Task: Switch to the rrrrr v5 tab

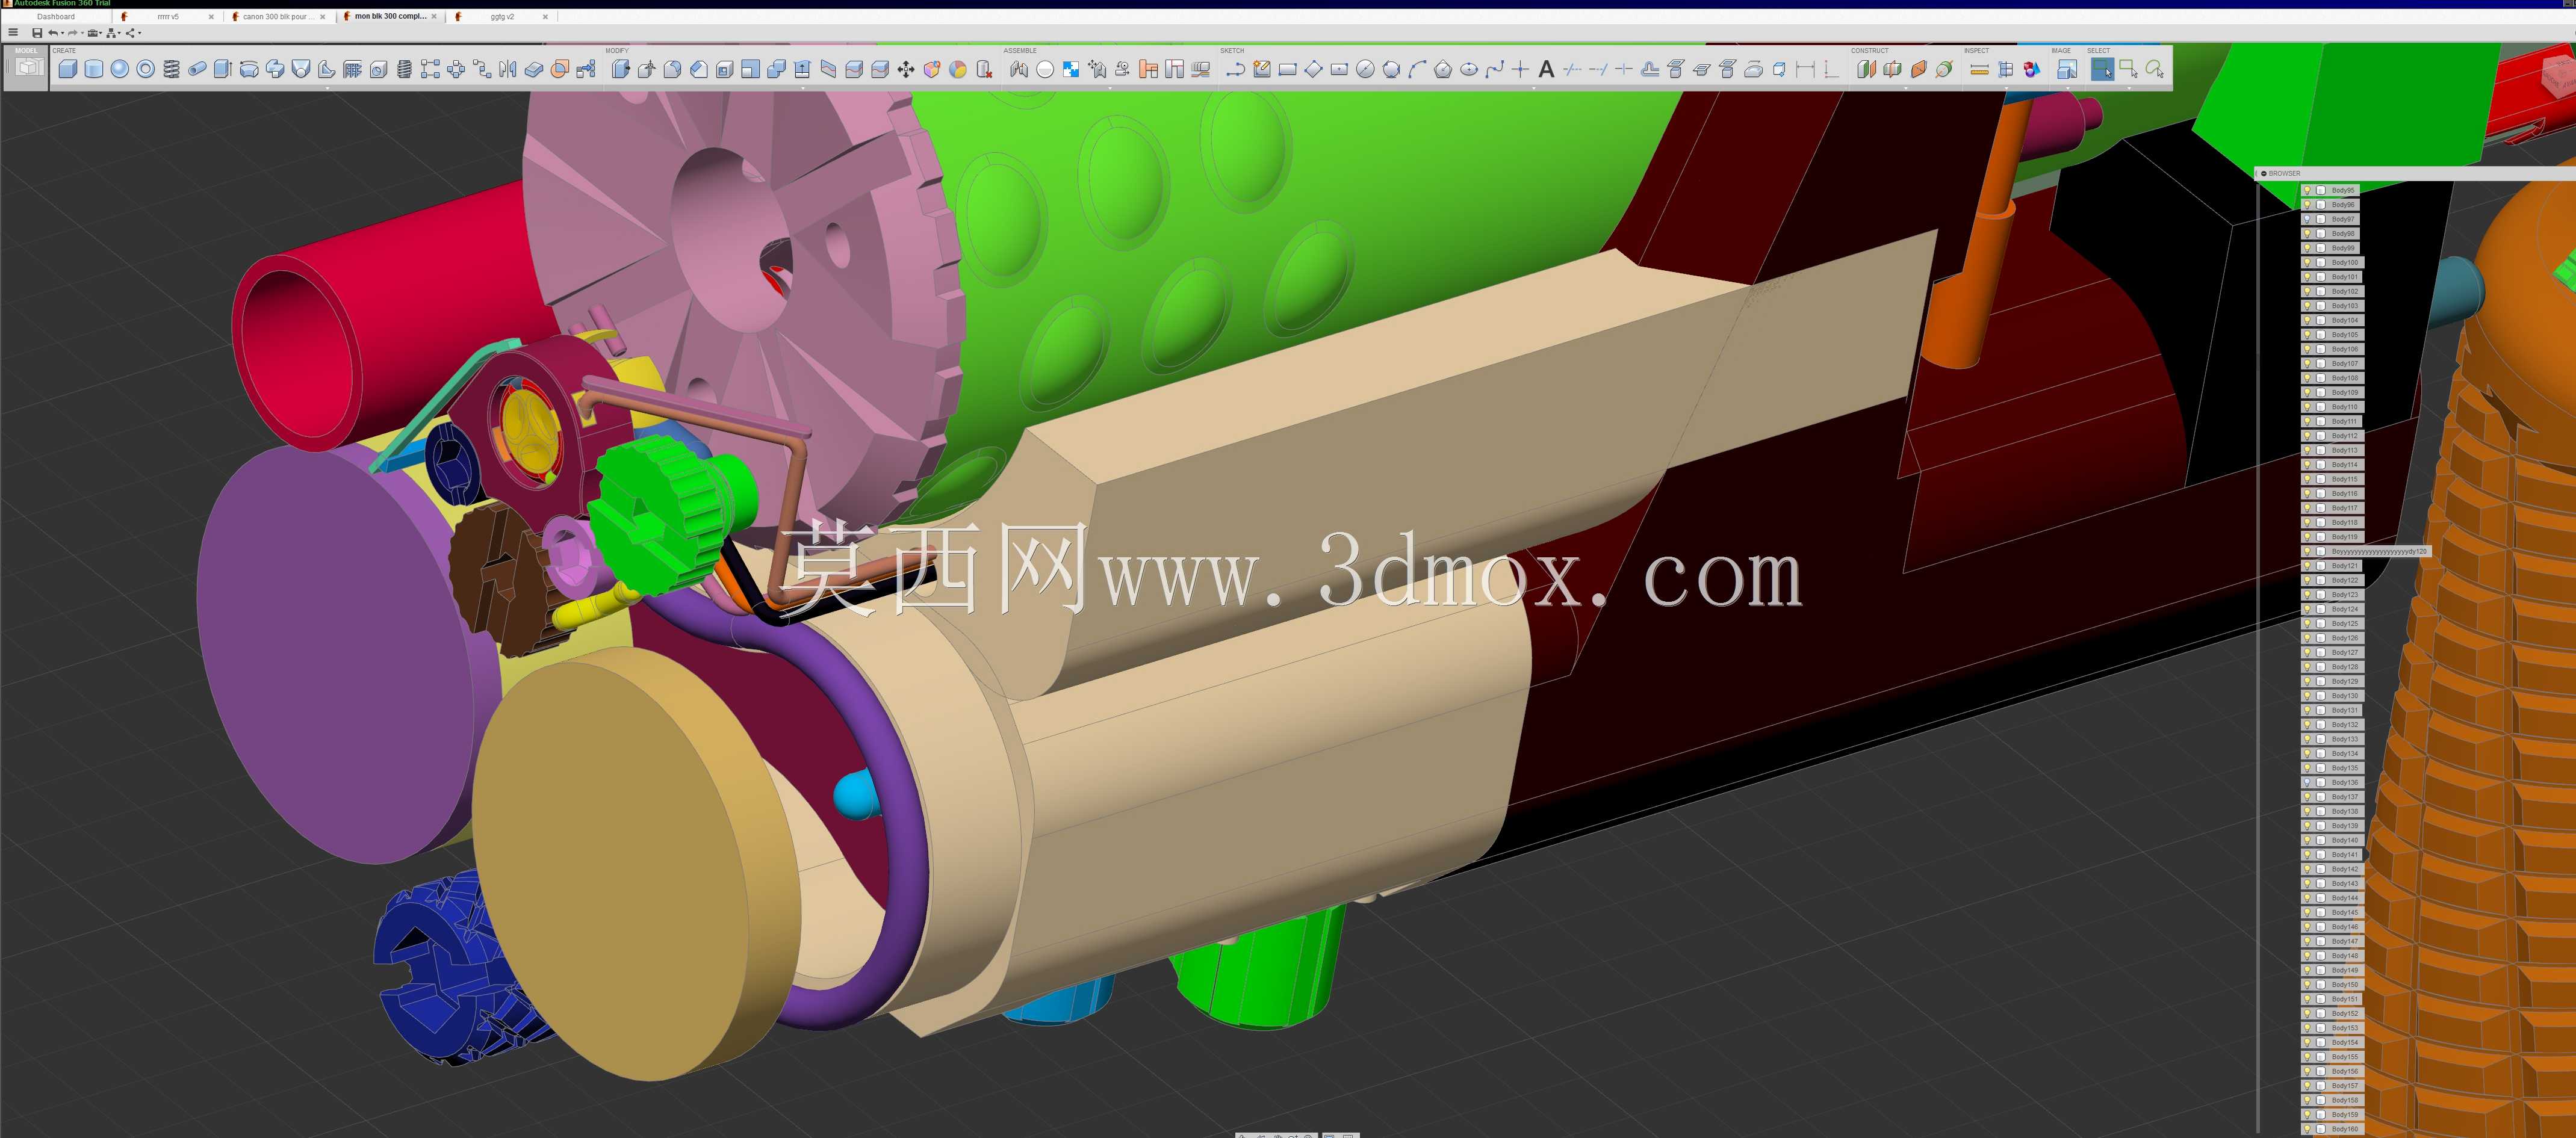Action: click(168, 17)
